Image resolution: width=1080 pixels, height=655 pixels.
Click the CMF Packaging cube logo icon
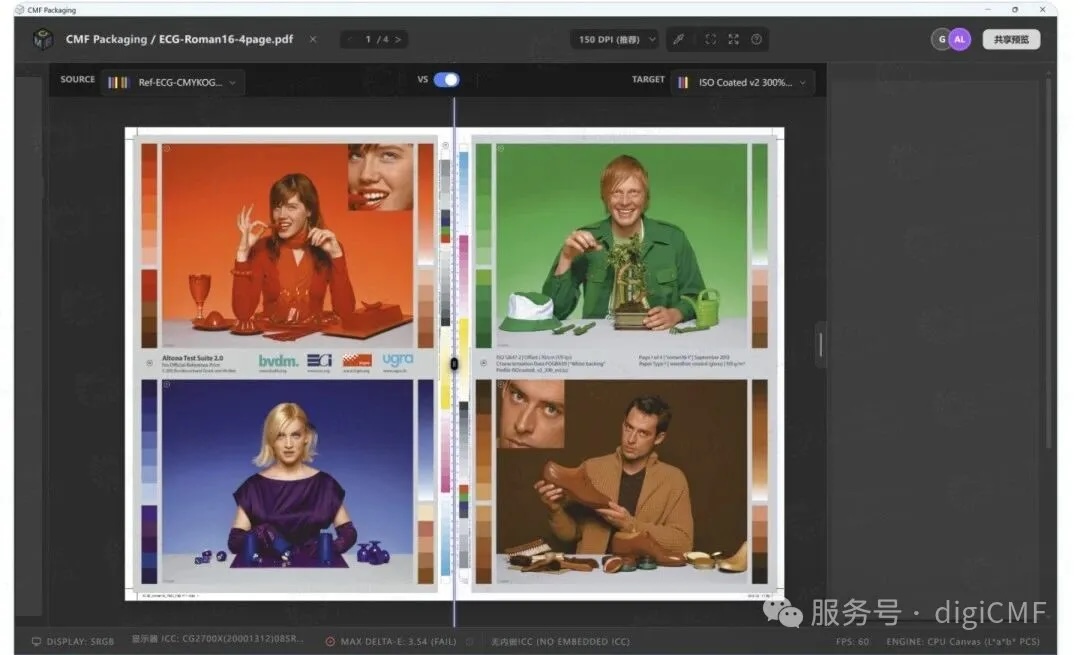[43, 39]
